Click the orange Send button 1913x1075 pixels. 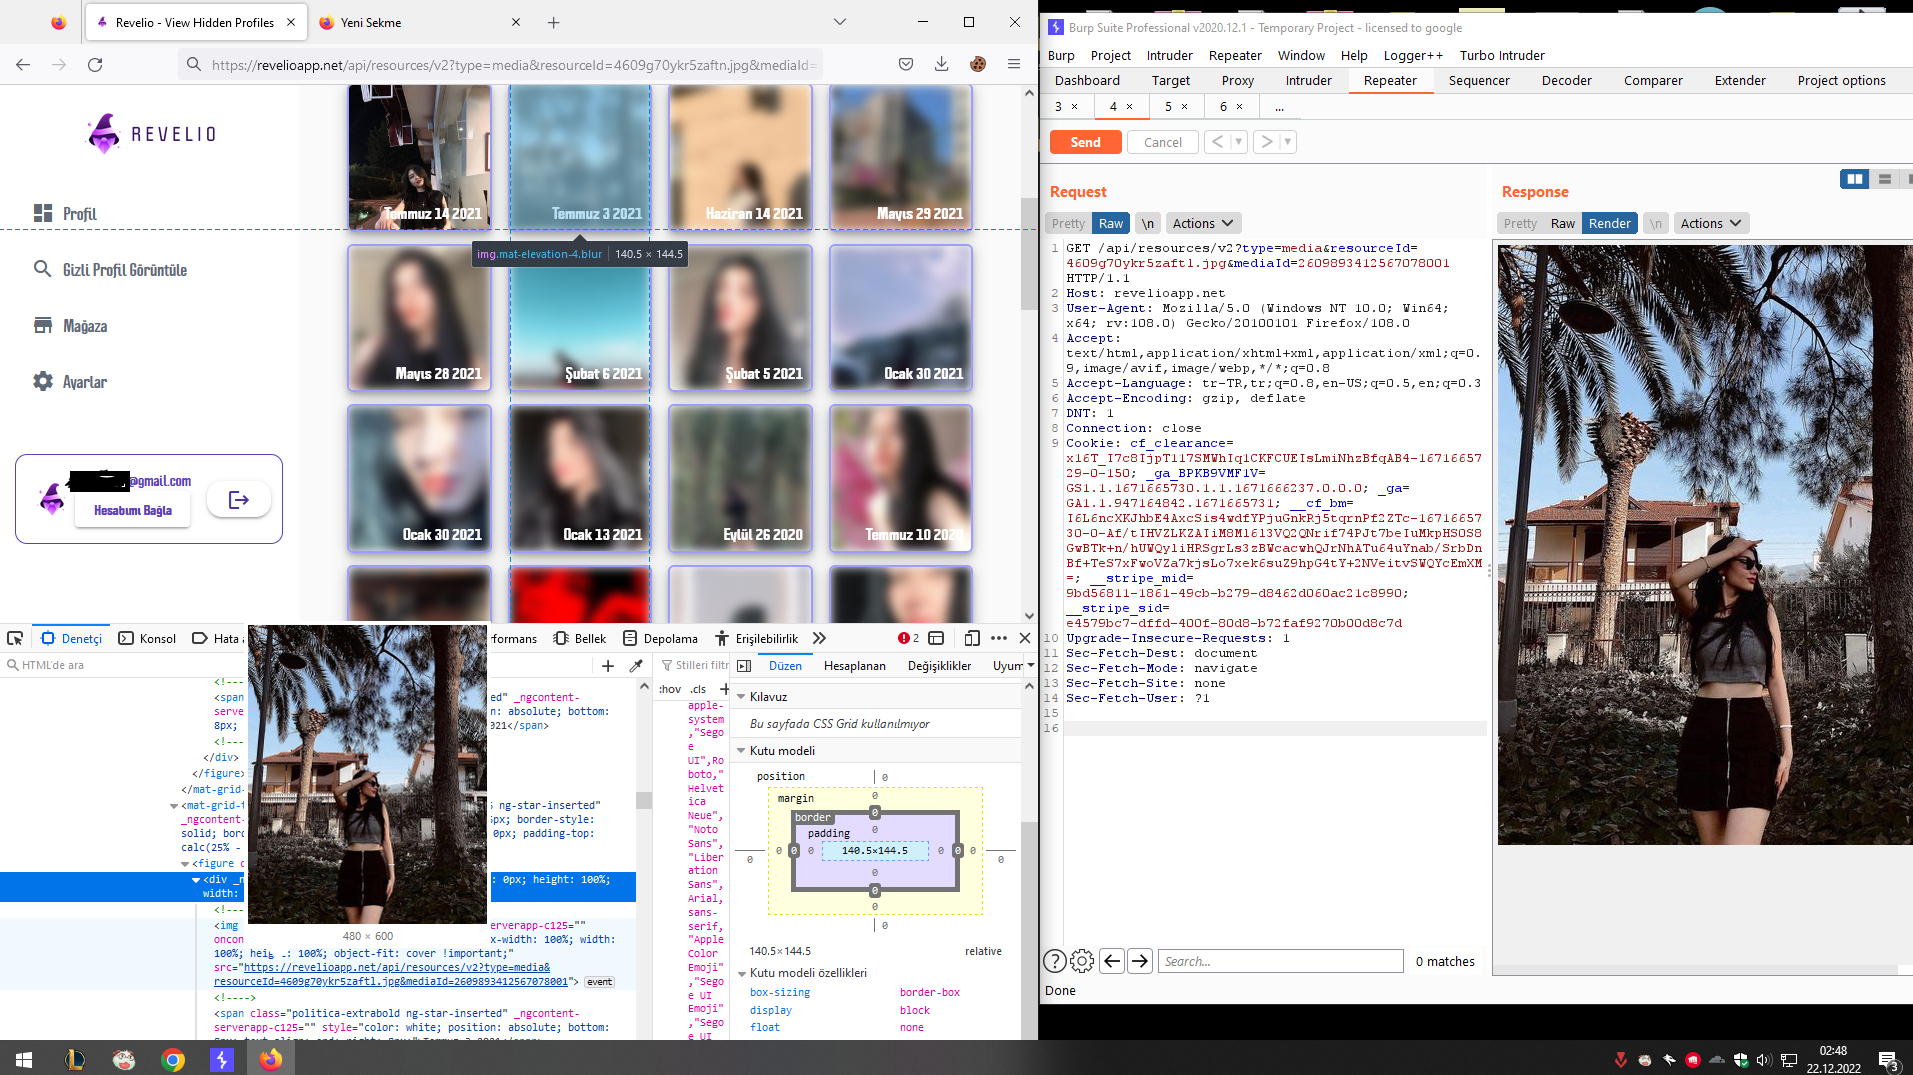1085,142
